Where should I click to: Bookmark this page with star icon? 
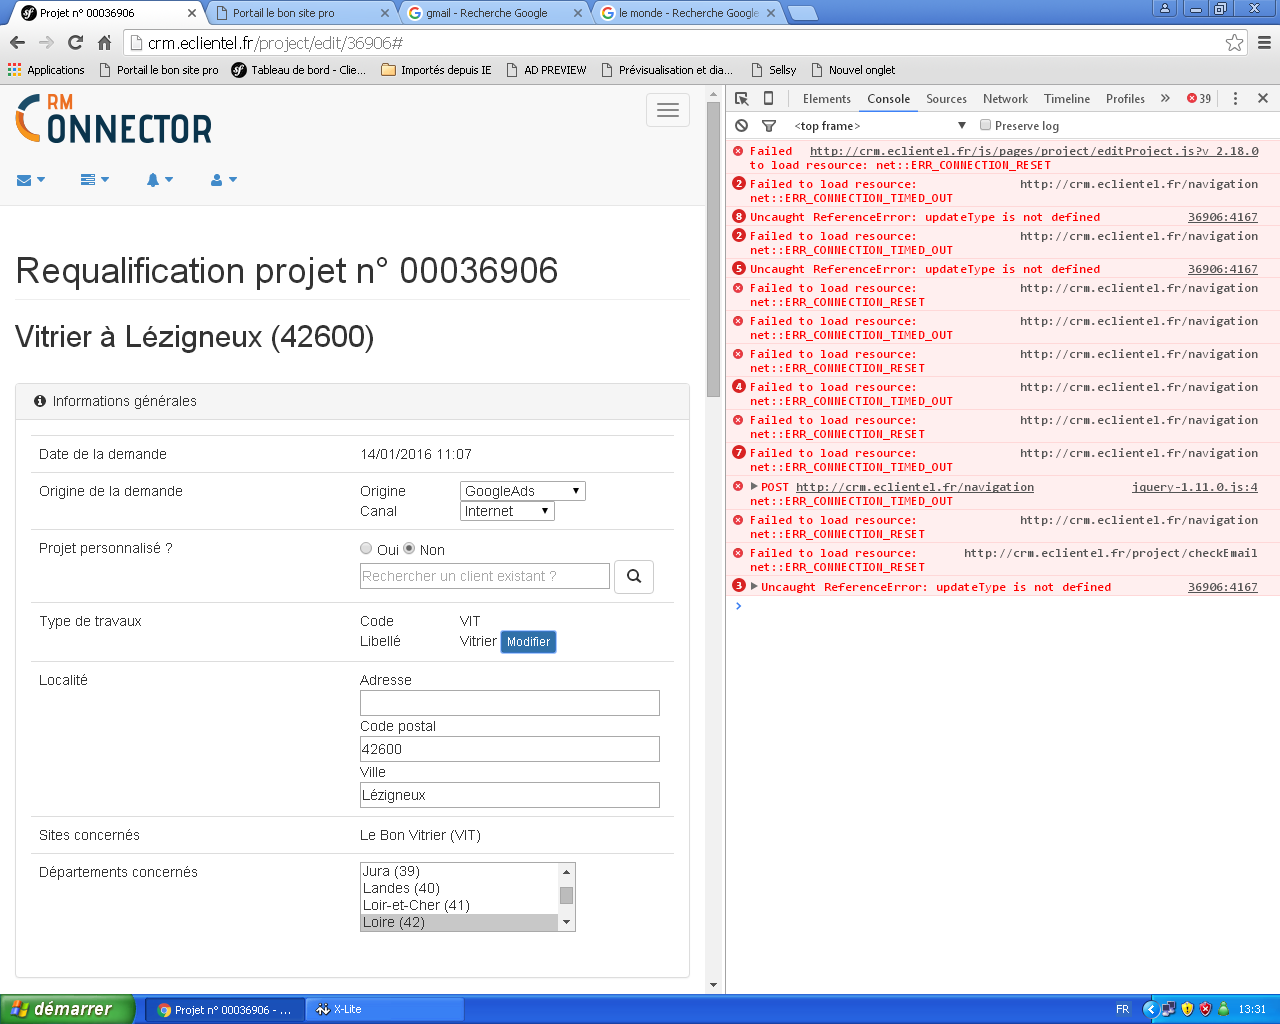(1234, 42)
